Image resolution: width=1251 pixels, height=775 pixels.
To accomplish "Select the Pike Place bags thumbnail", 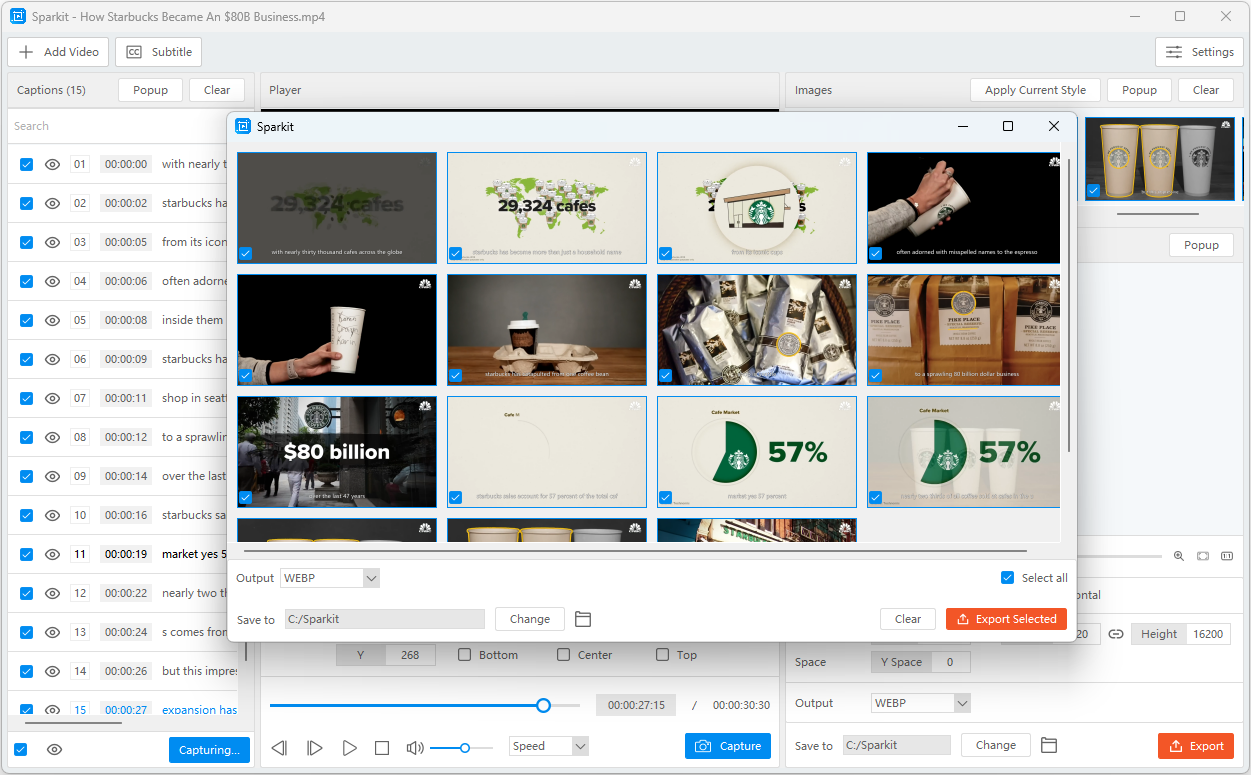I will pos(963,330).
